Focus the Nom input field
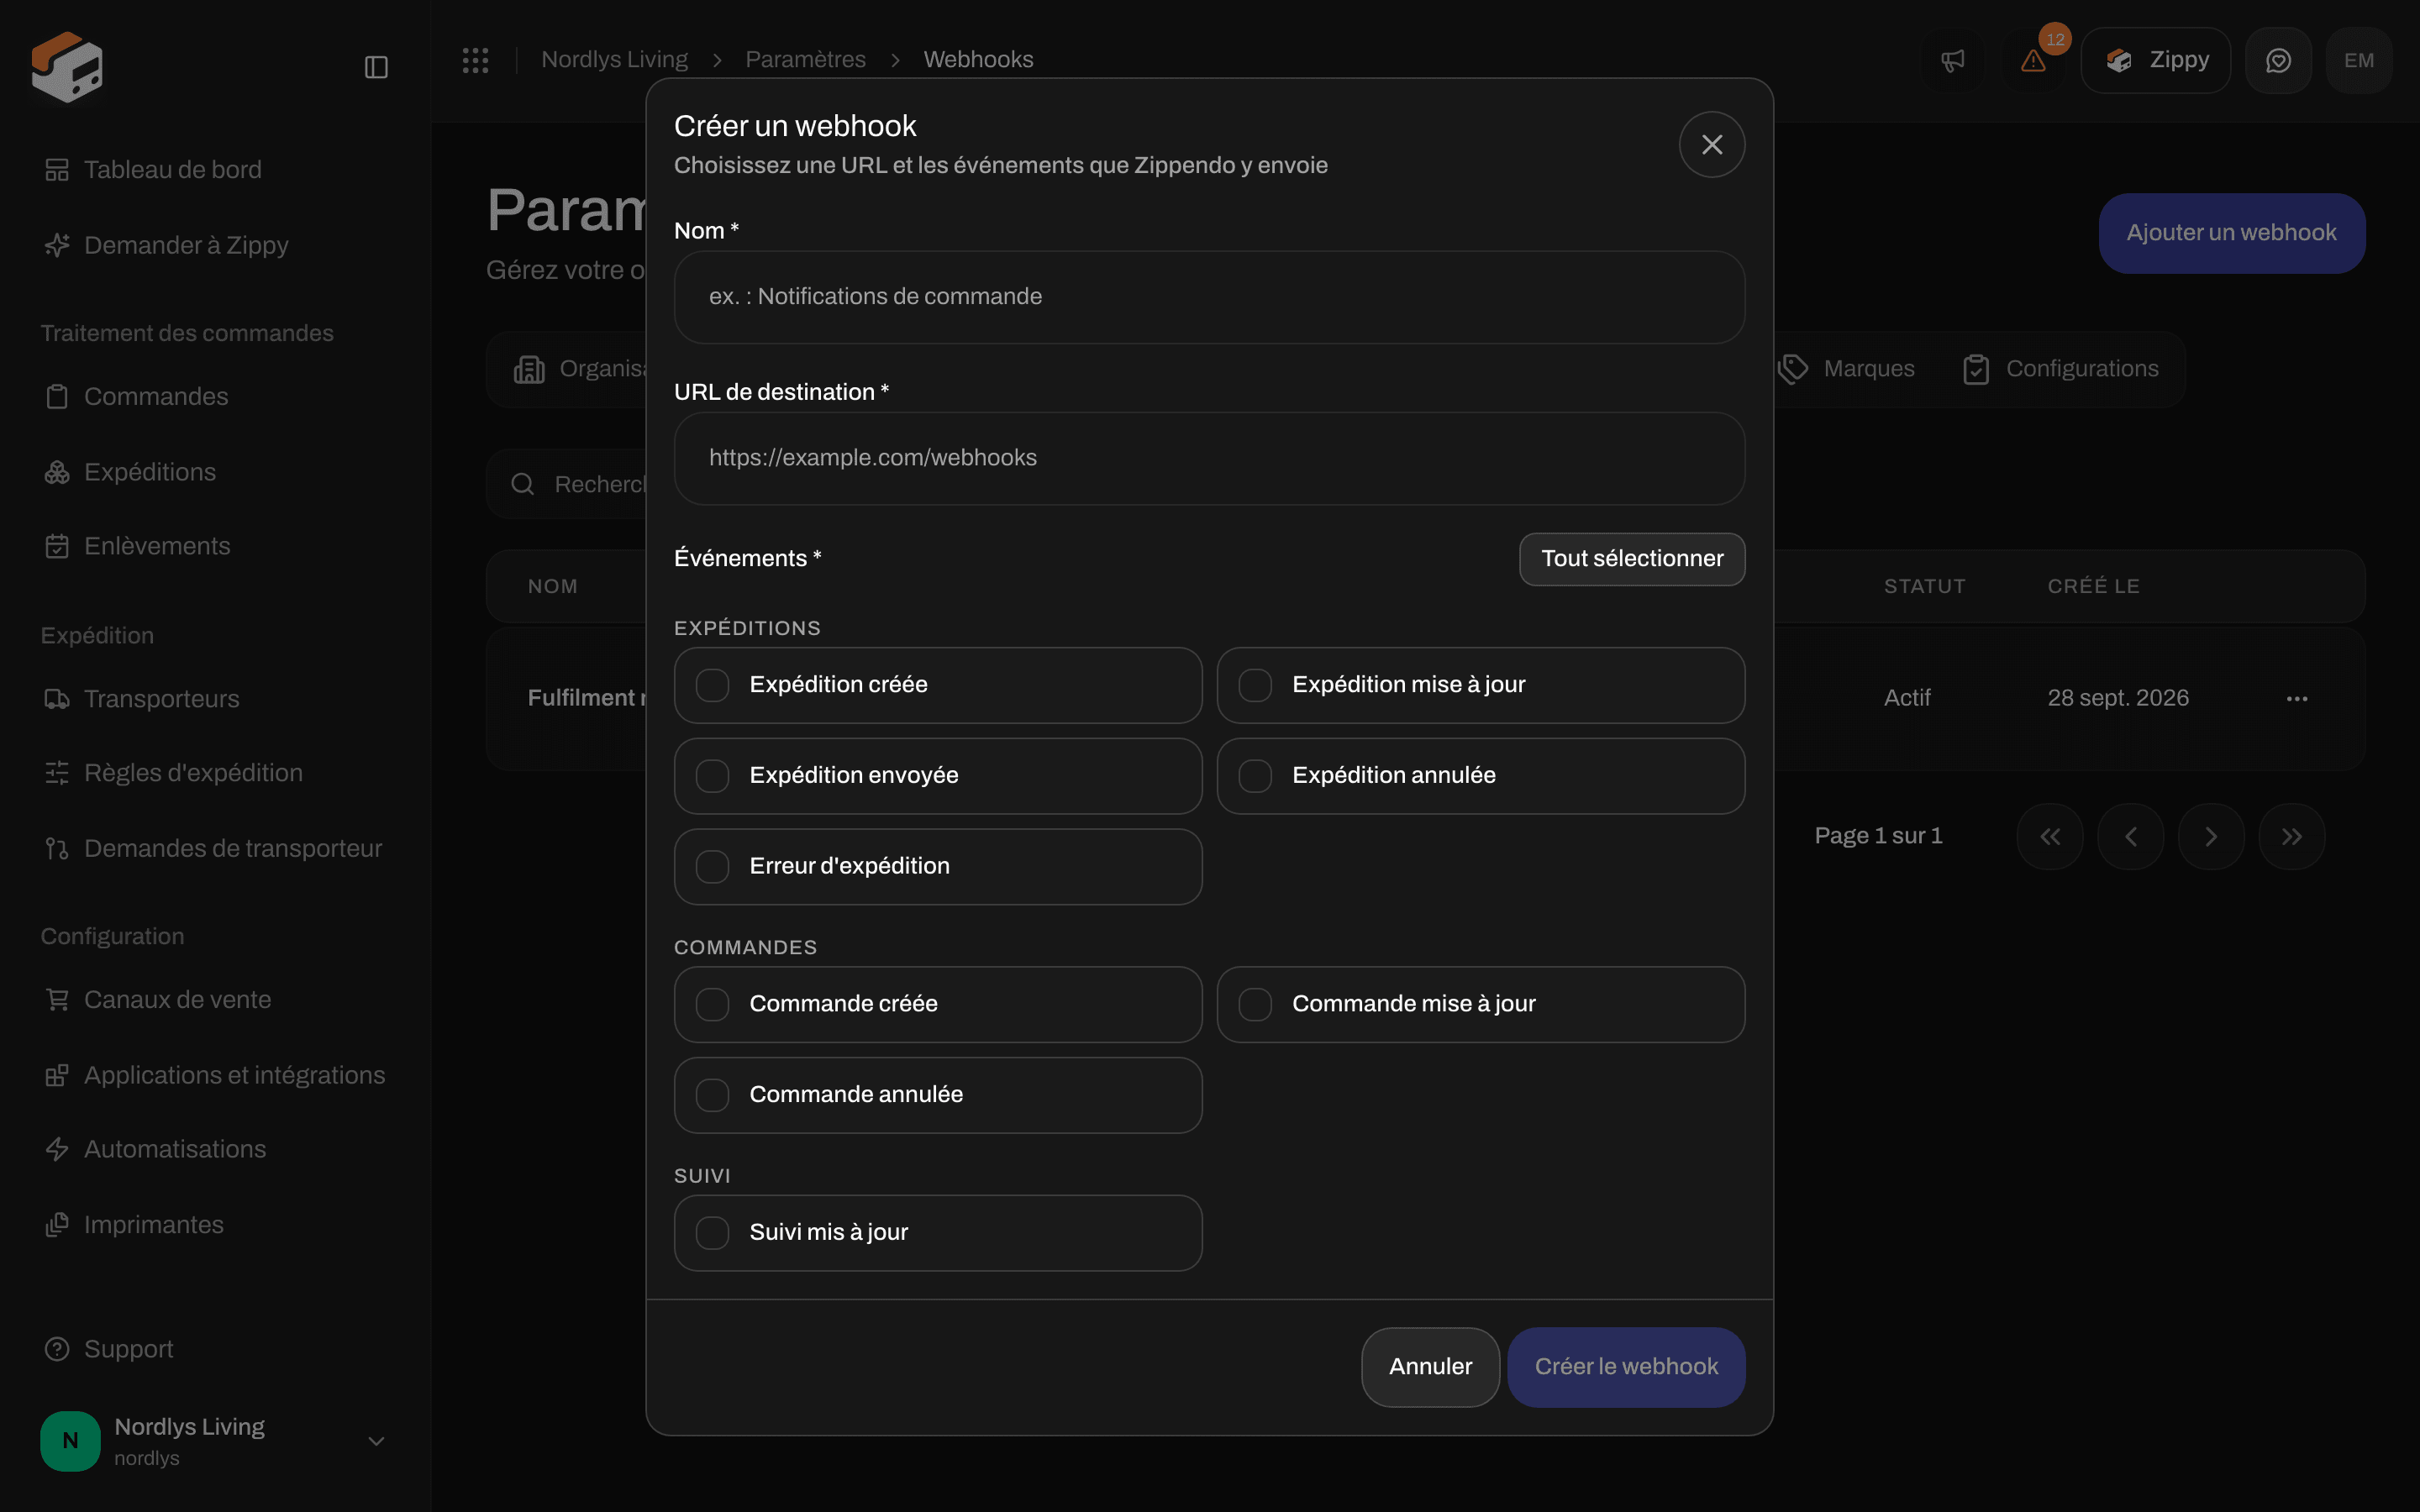 [x=1209, y=297]
